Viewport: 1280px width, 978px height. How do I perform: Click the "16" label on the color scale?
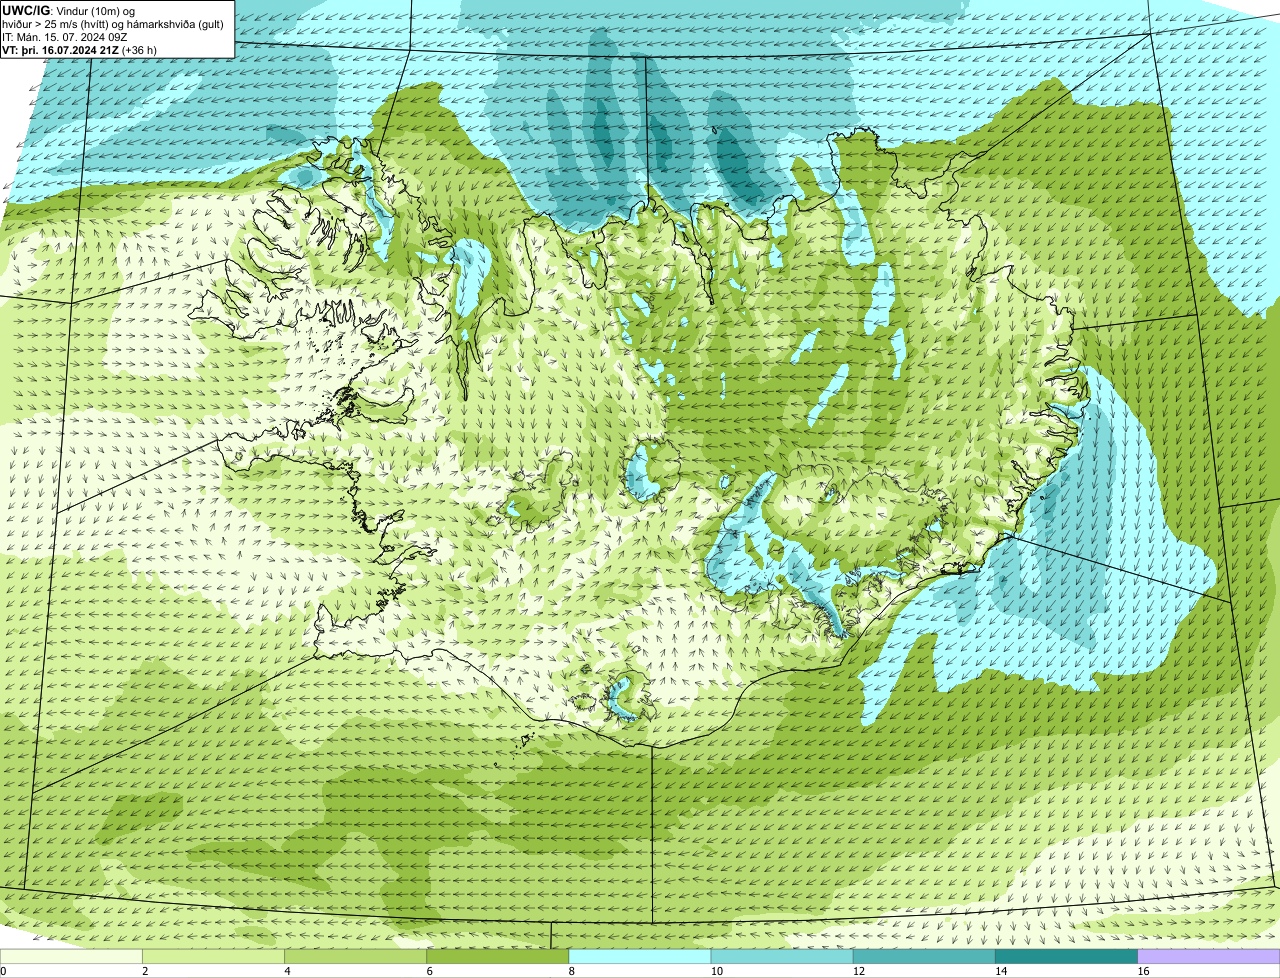pyautogui.click(x=1143, y=971)
